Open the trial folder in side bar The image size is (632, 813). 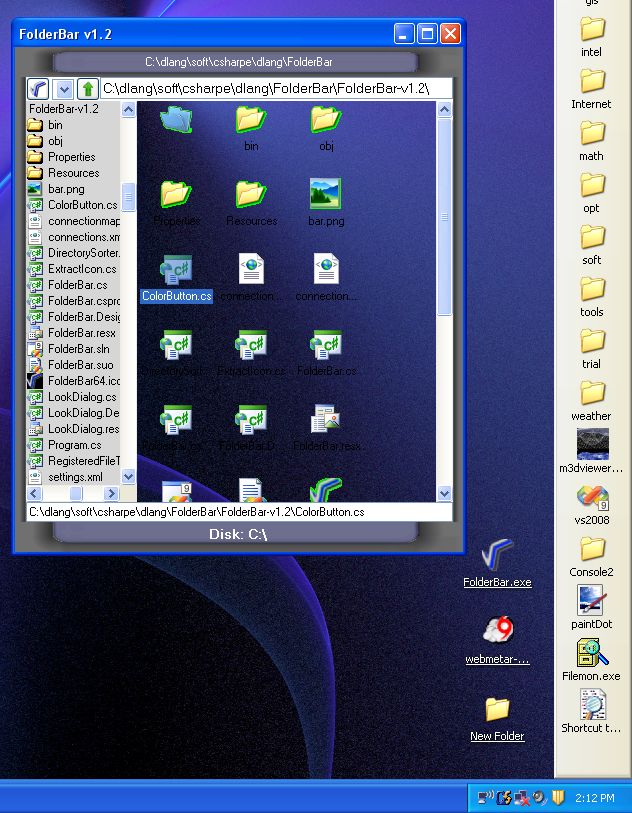[592, 348]
